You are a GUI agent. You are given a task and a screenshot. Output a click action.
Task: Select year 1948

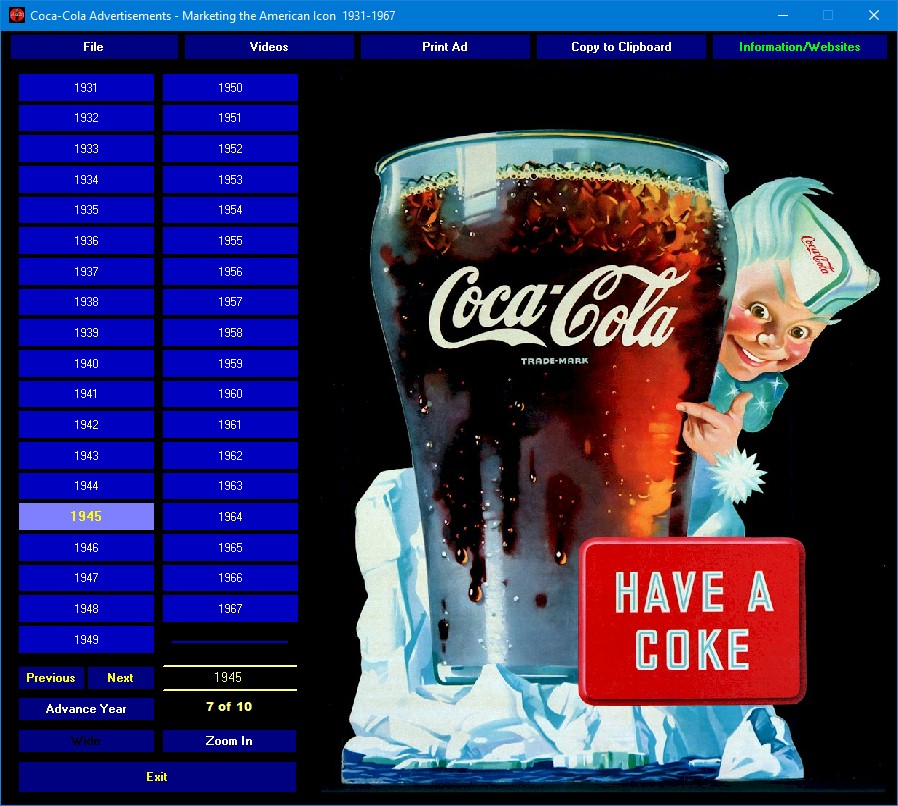(86, 609)
